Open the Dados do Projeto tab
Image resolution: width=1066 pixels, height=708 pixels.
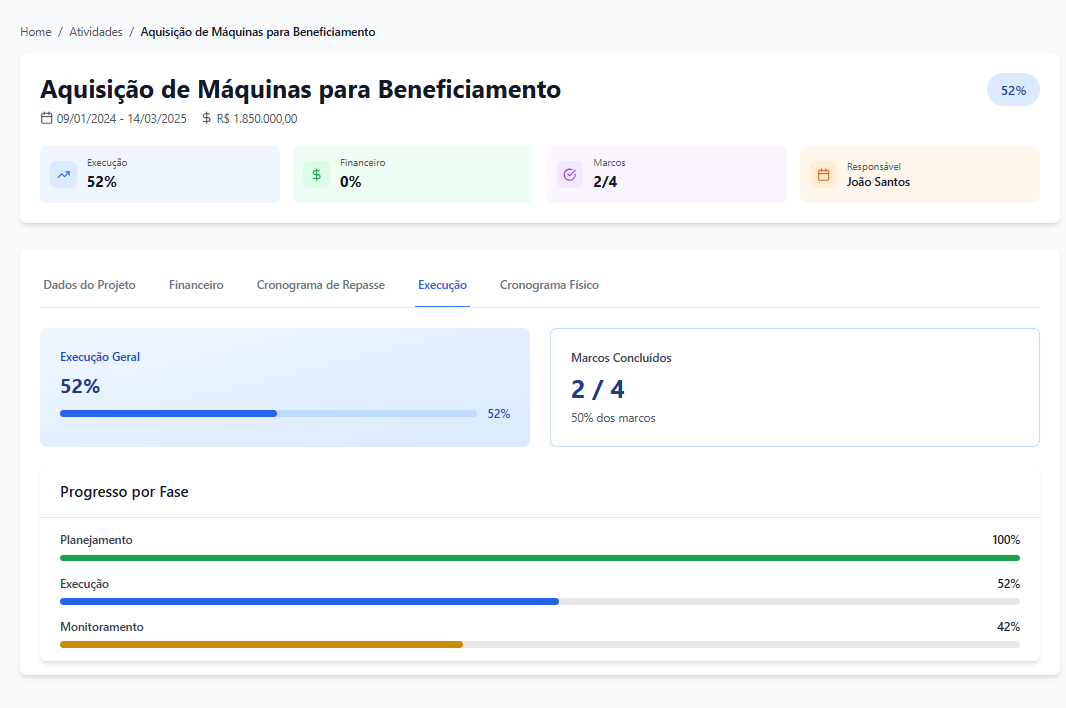89,285
